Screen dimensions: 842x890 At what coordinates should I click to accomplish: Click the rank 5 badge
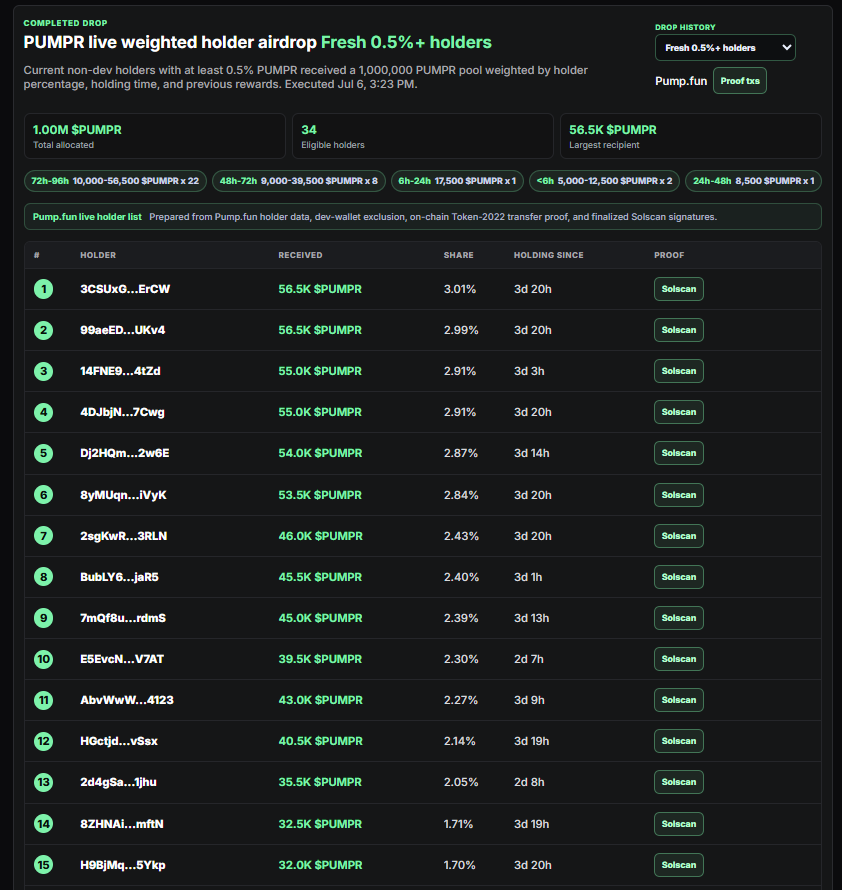[44, 453]
